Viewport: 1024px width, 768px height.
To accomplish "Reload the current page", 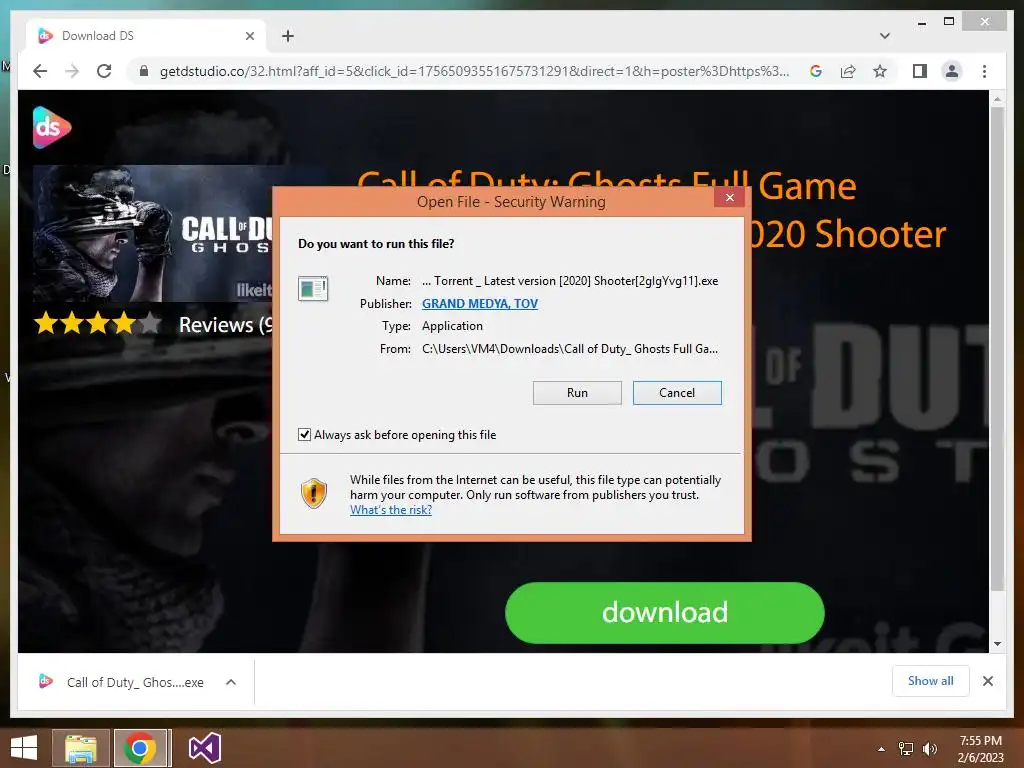I will (104, 71).
